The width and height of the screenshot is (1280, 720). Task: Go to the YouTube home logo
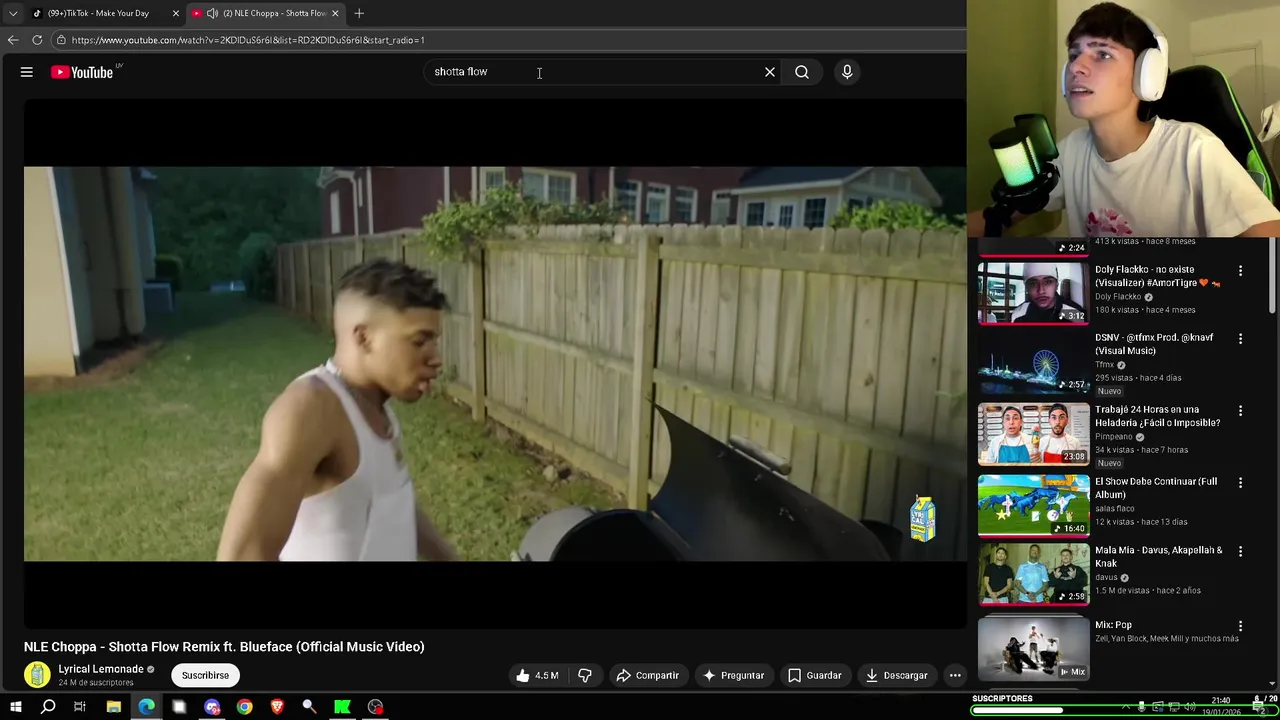click(82, 72)
